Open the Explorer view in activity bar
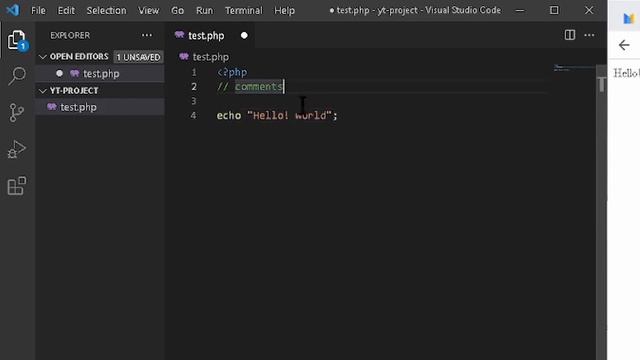The width and height of the screenshot is (640, 360). tap(17, 40)
